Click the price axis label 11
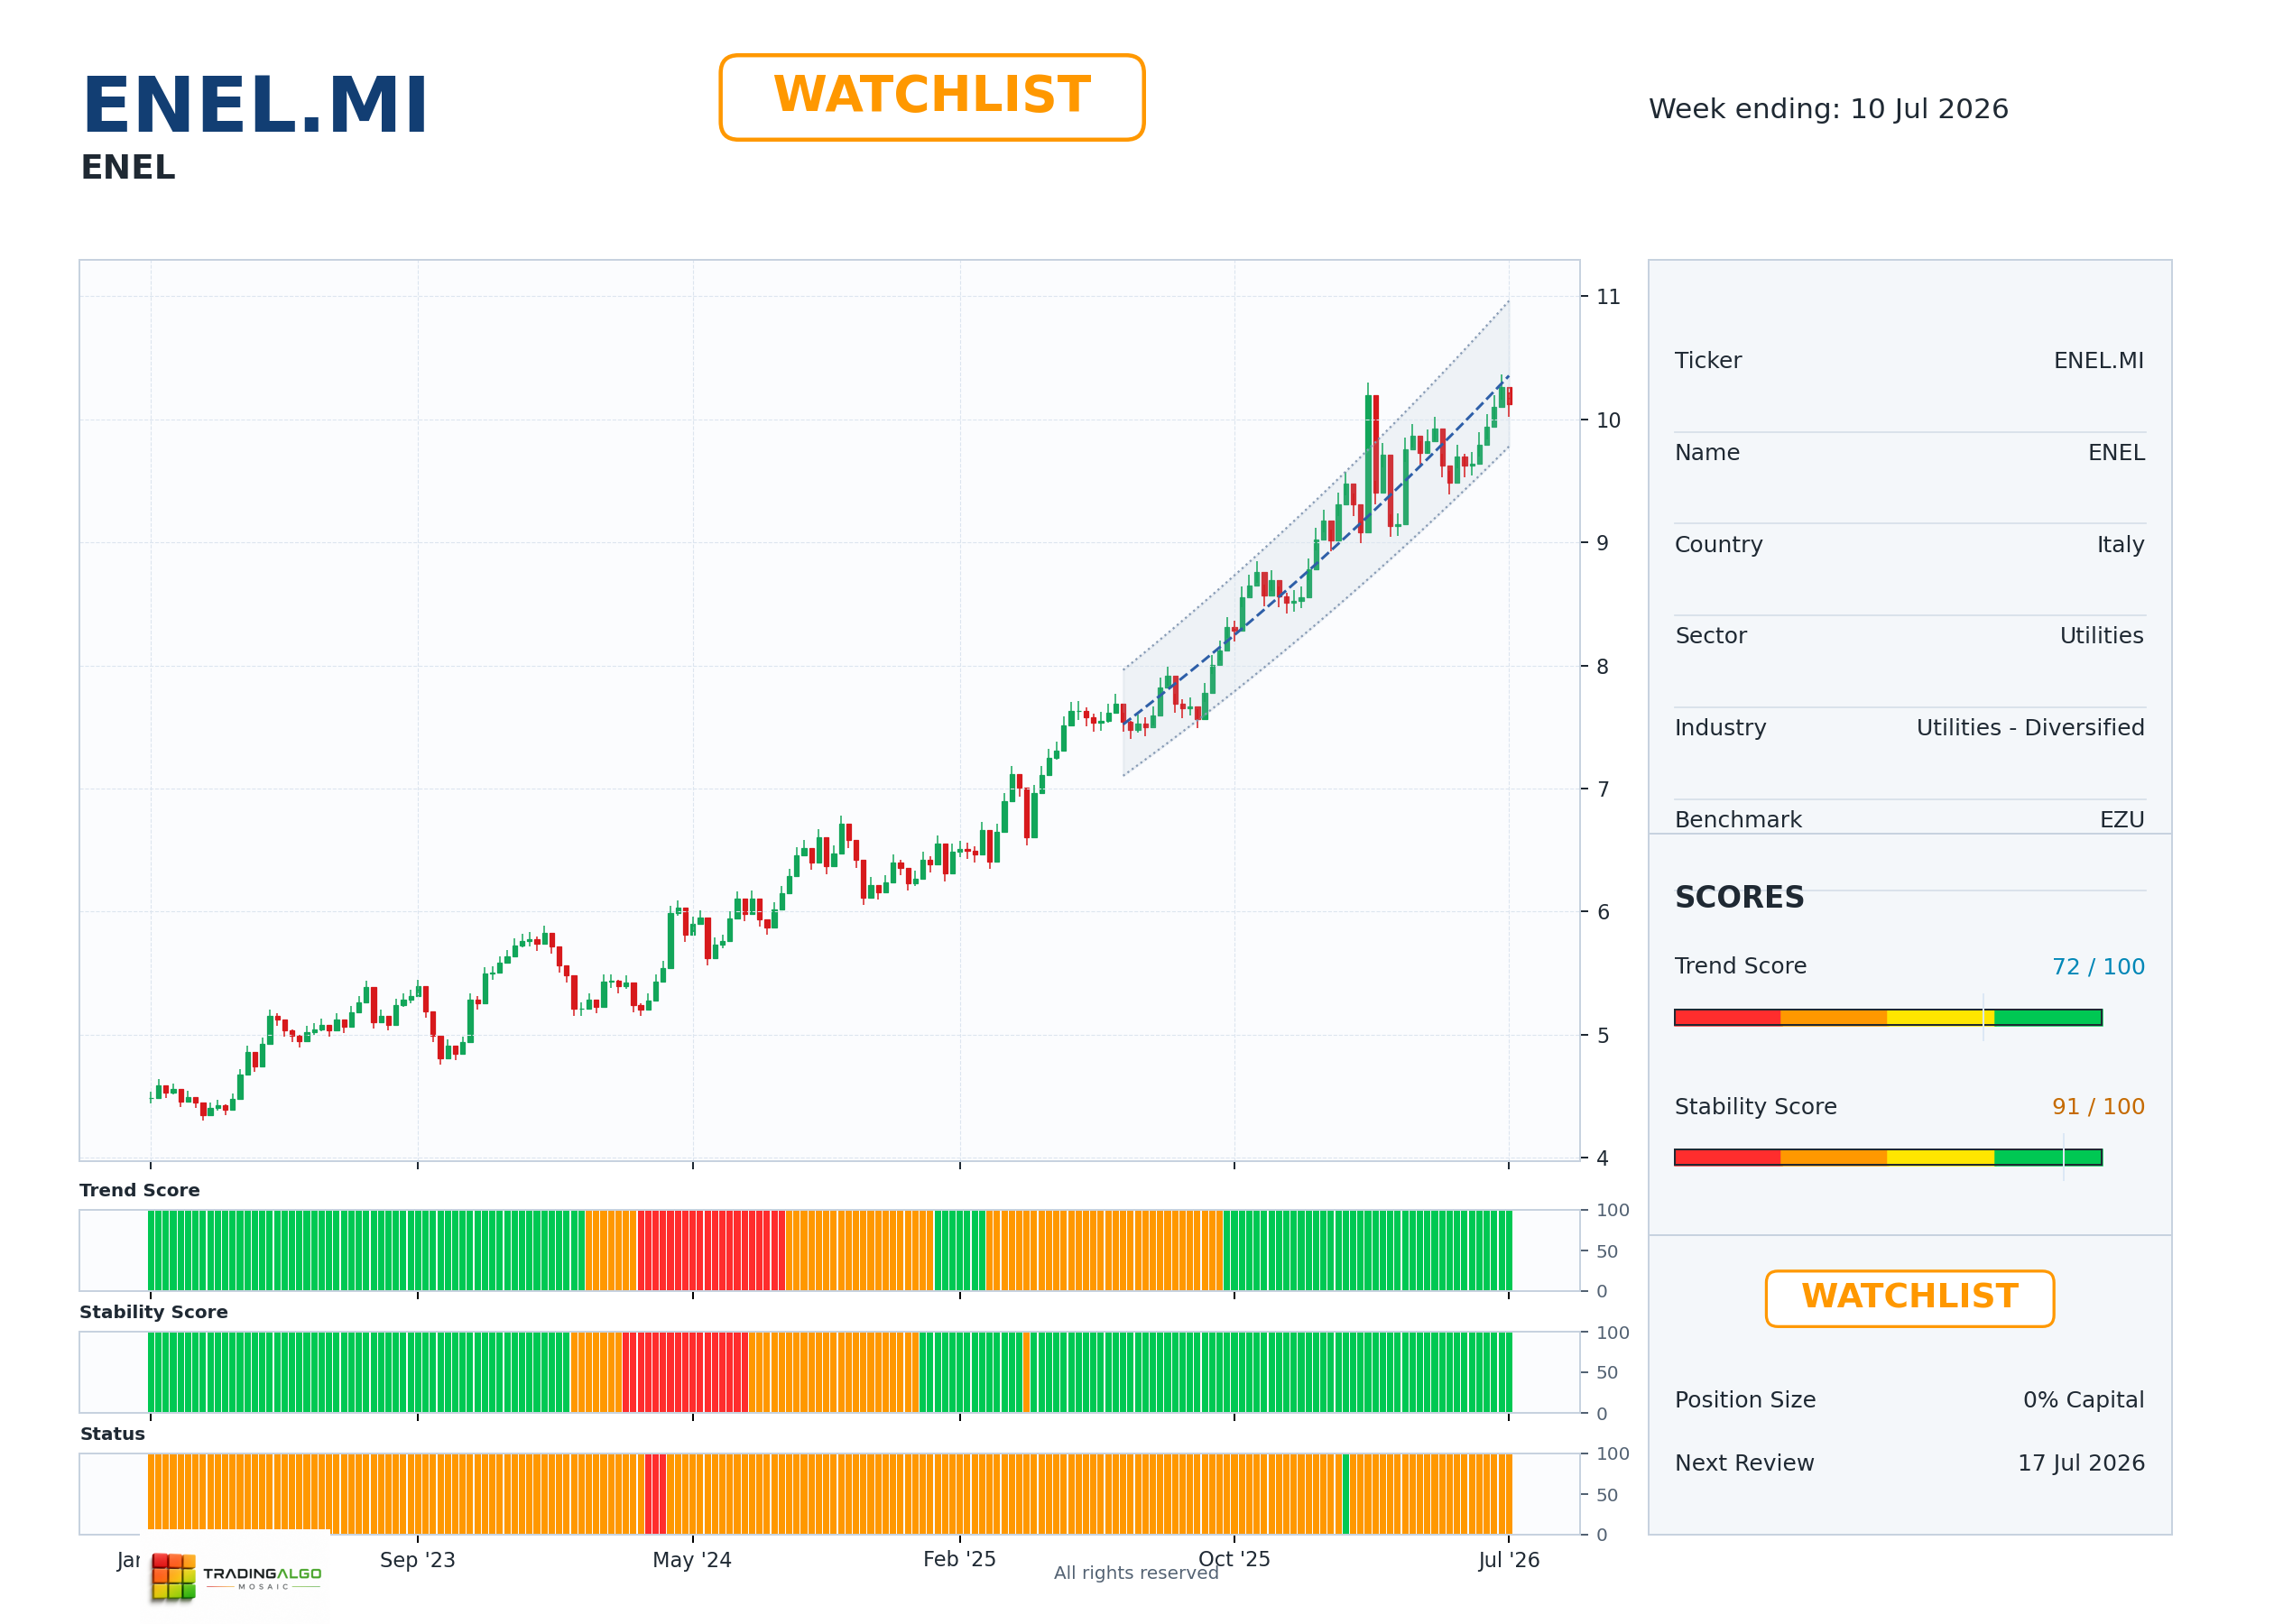Screen dimensions: 2274x1624 (1608, 297)
